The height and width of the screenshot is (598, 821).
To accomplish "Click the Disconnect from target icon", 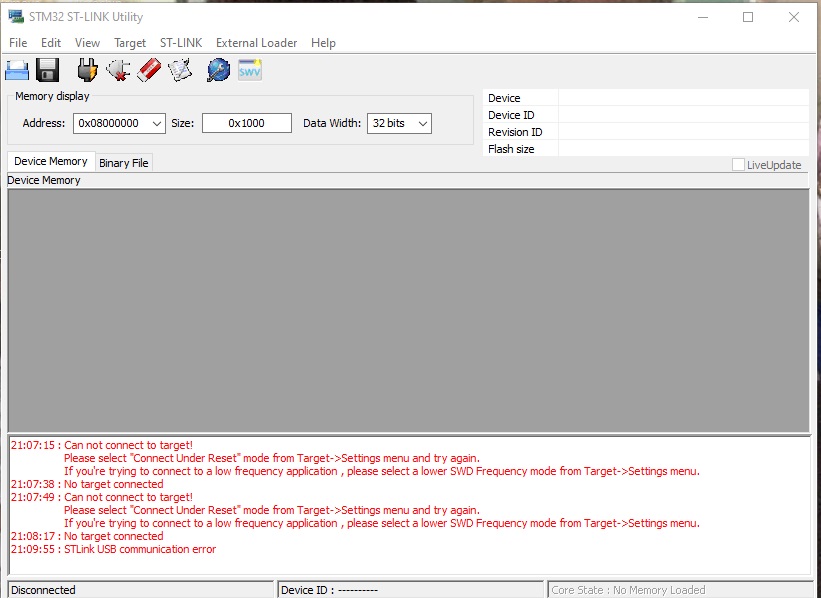I will point(118,70).
